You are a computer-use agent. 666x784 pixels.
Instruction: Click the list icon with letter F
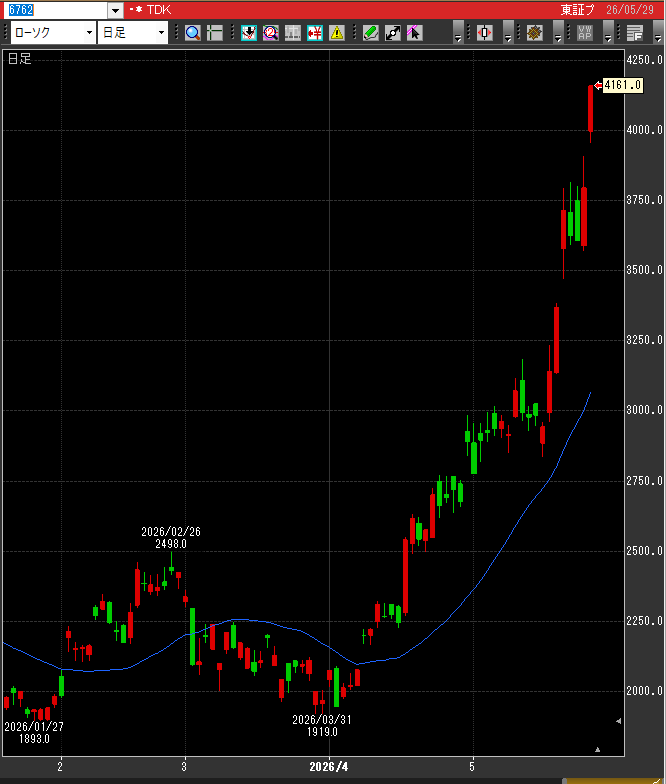pyautogui.click(x=634, y=33)
